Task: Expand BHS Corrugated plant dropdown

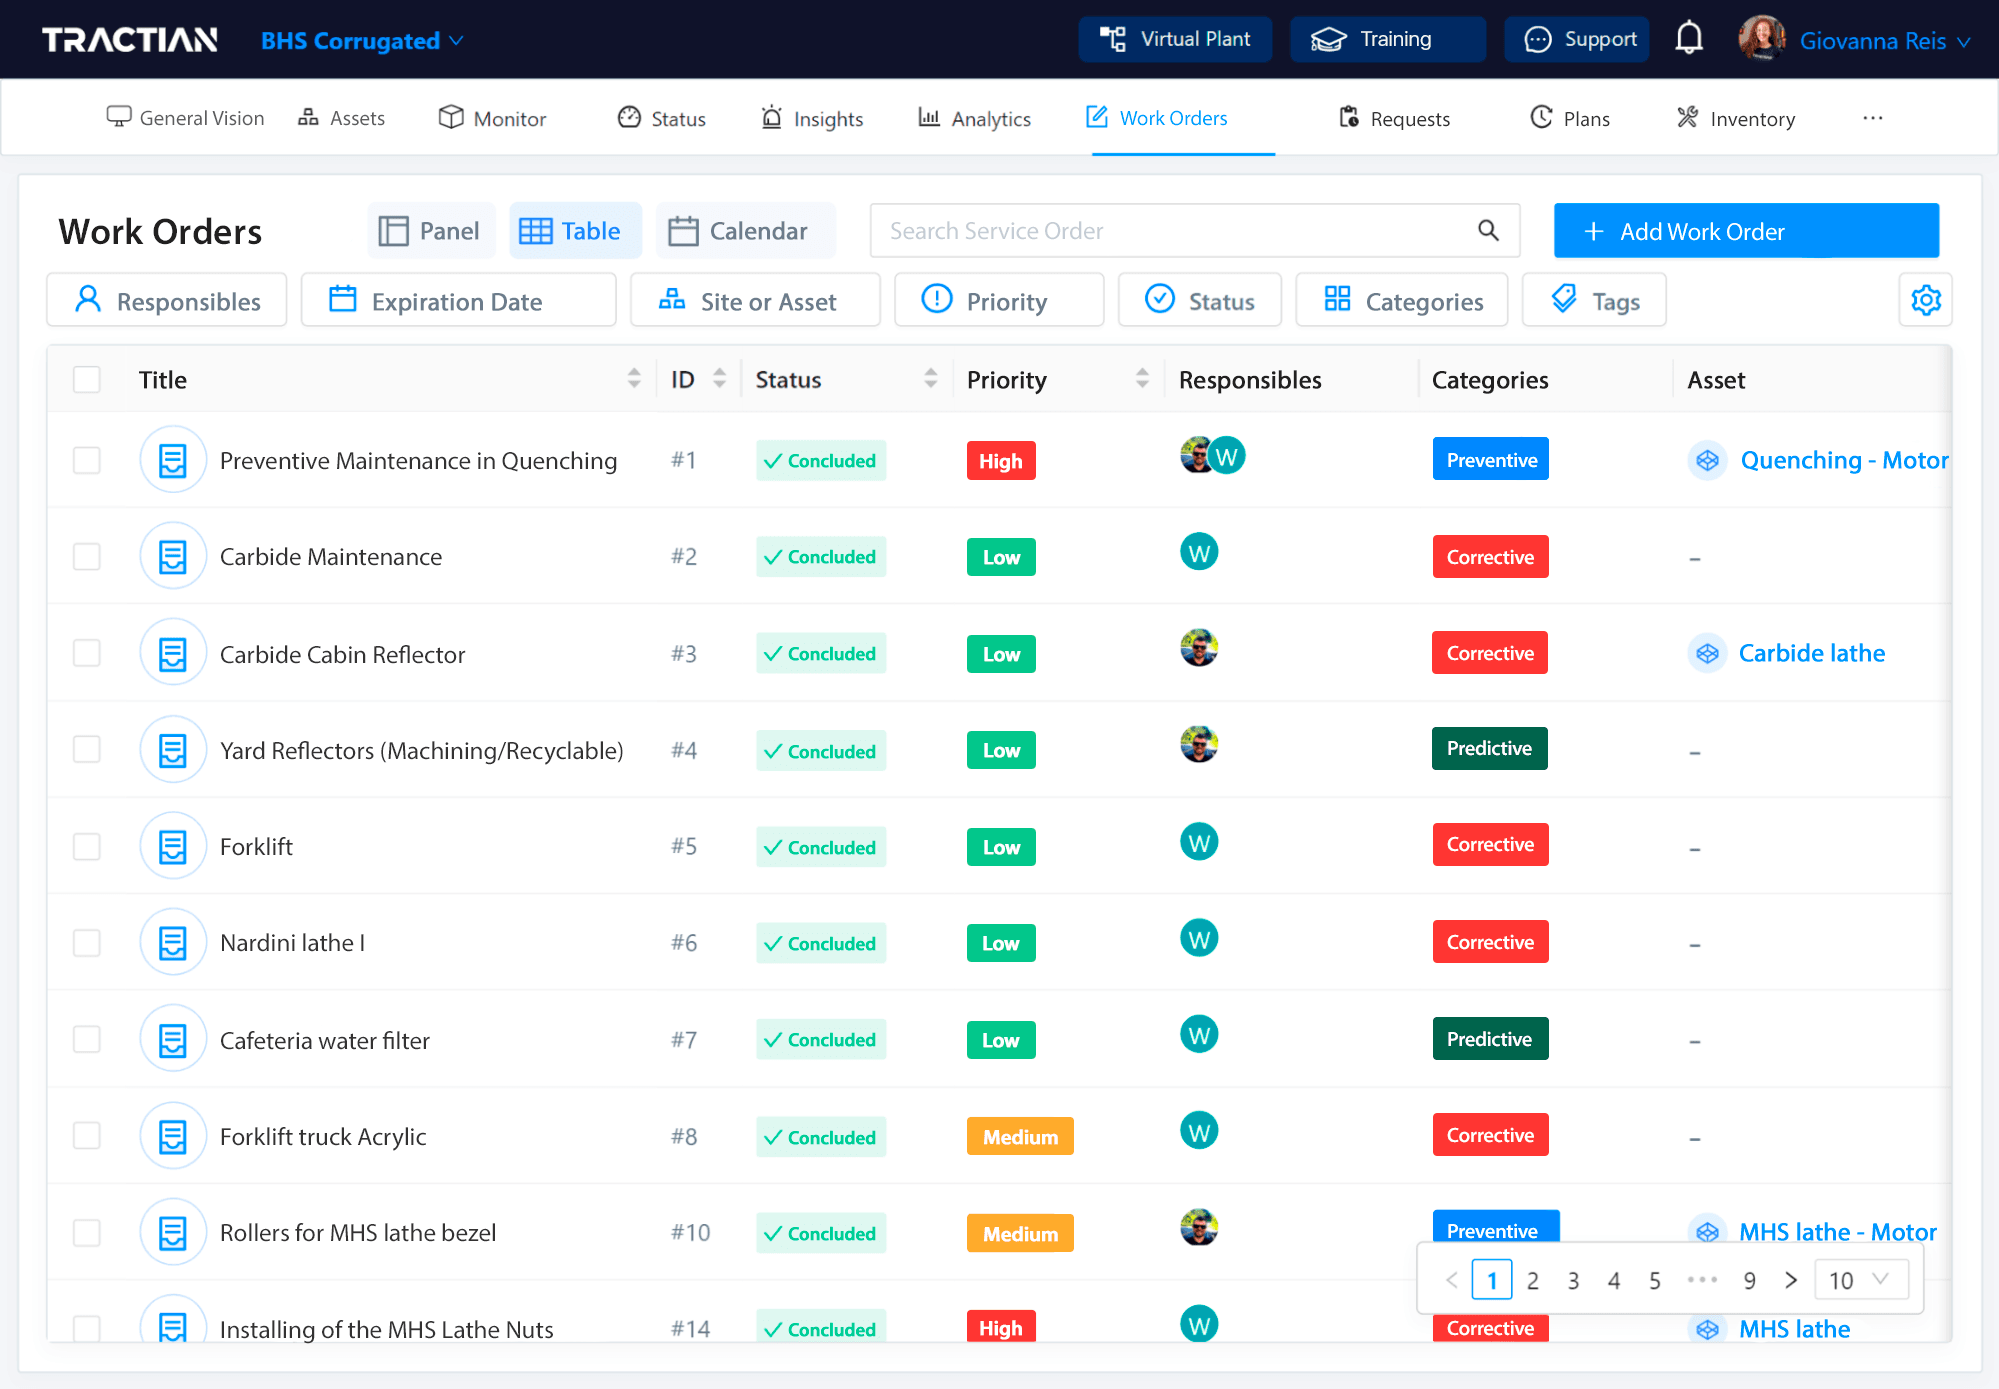Action: 362,41
